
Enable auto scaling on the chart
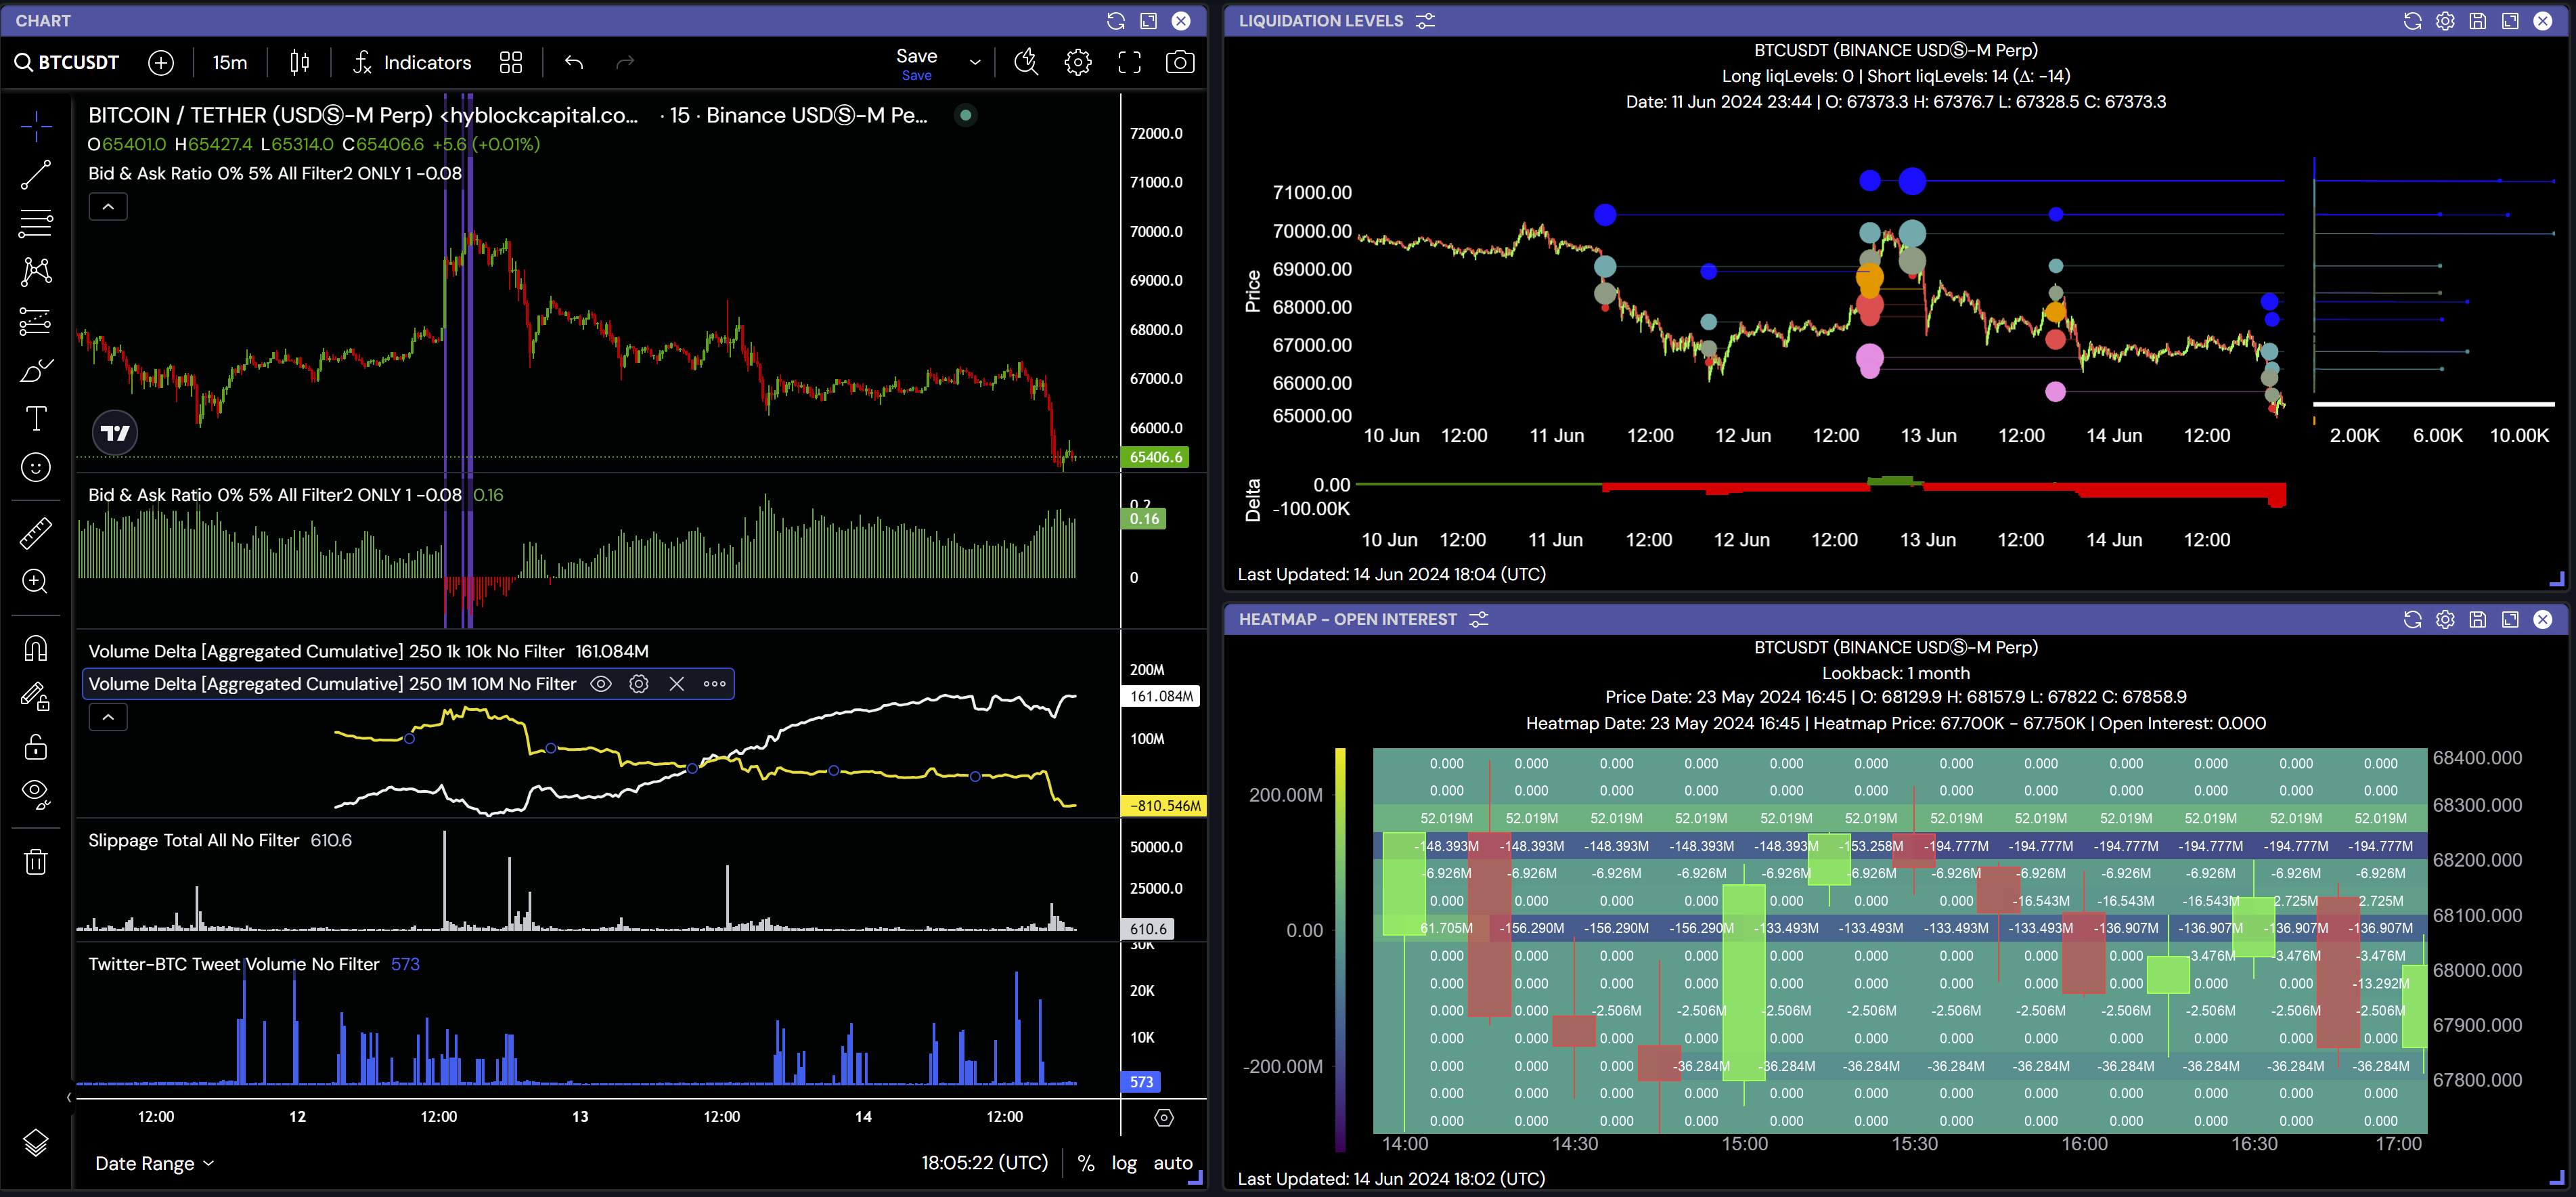[x=1173, y=1163]
